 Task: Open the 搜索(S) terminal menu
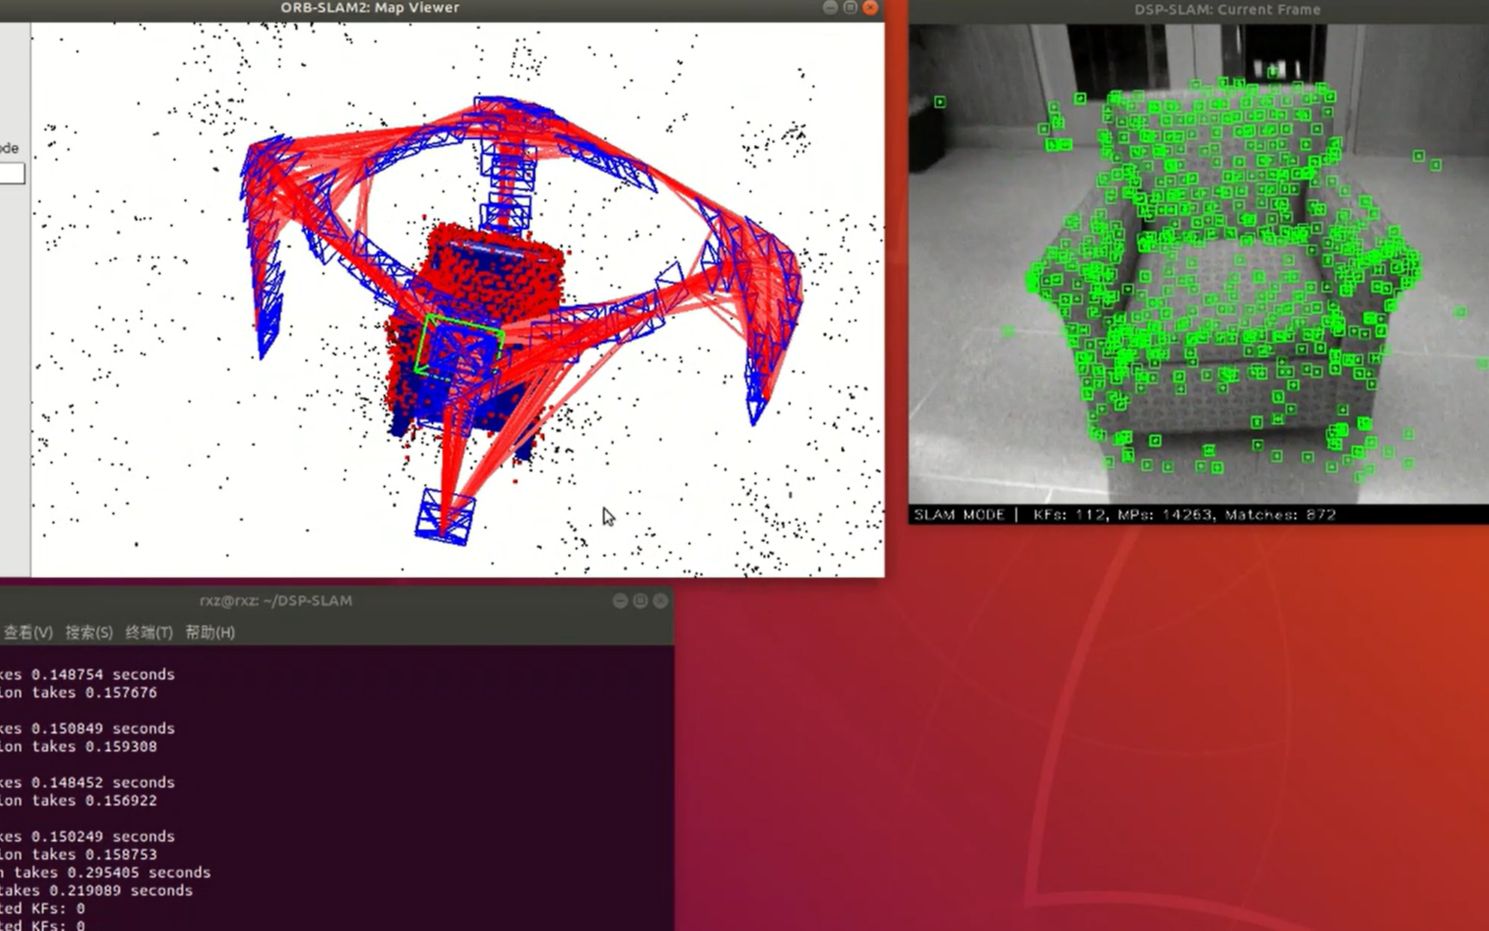[x=89, y=632]
